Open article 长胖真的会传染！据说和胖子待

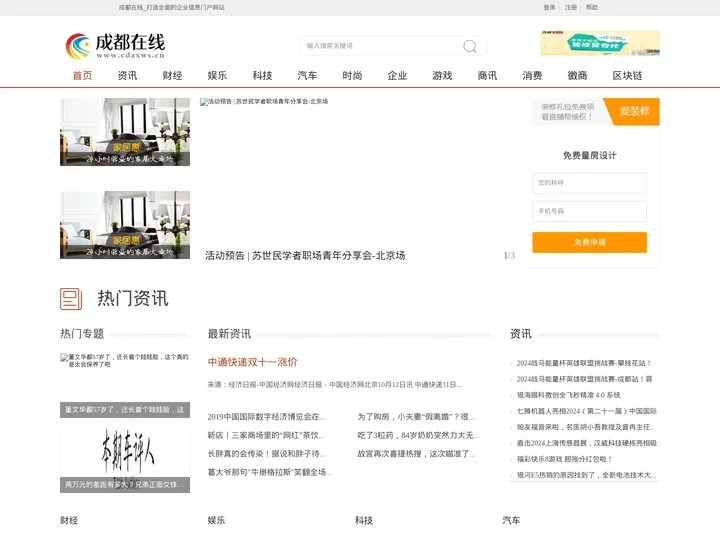(266, 454)
